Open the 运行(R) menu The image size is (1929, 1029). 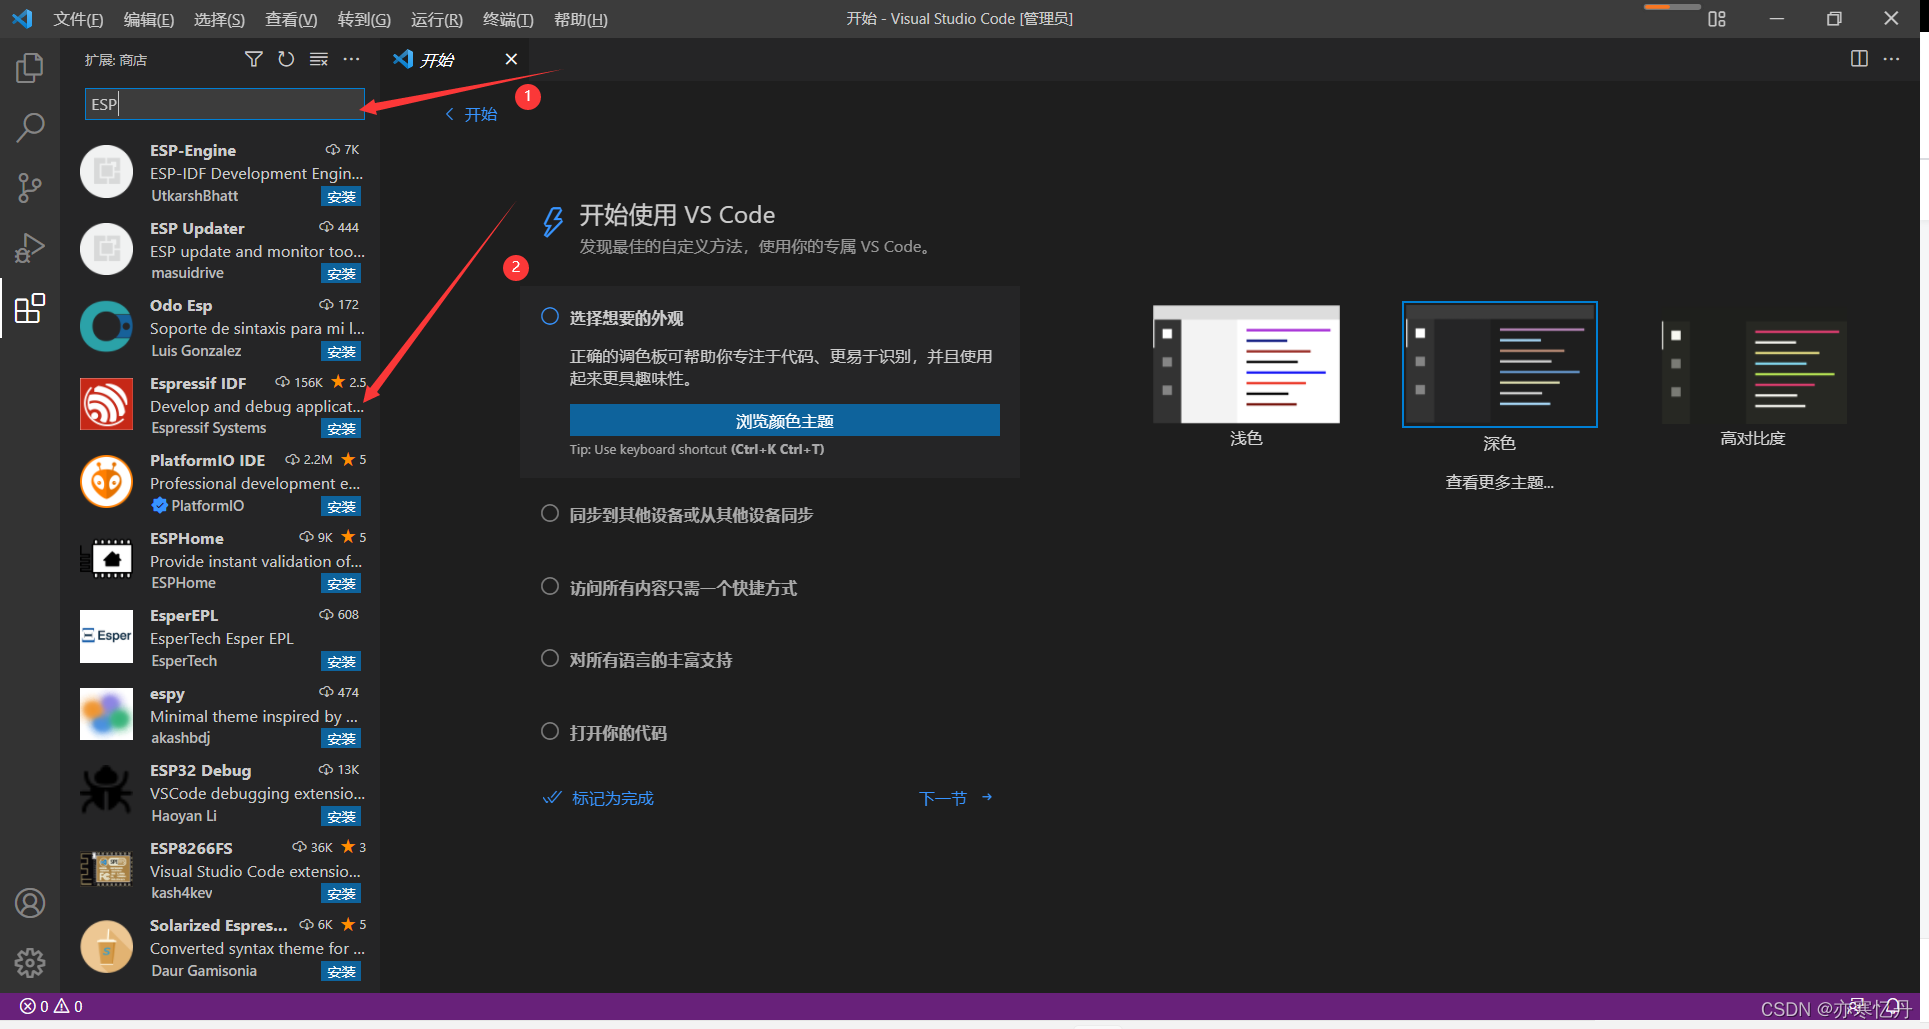pyautogui.click(x=436, y=19)
